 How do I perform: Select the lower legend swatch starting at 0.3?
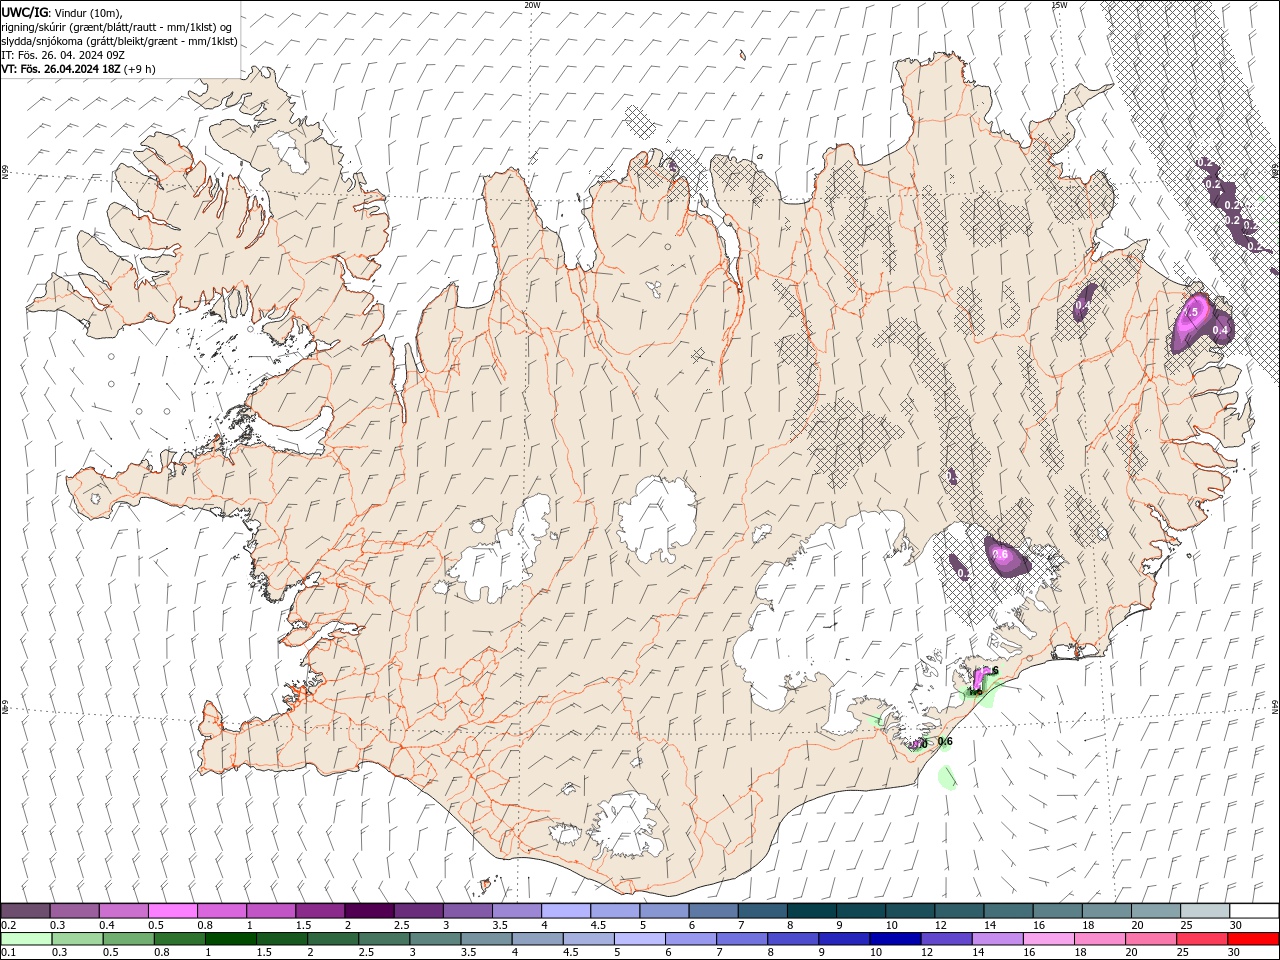77,939
